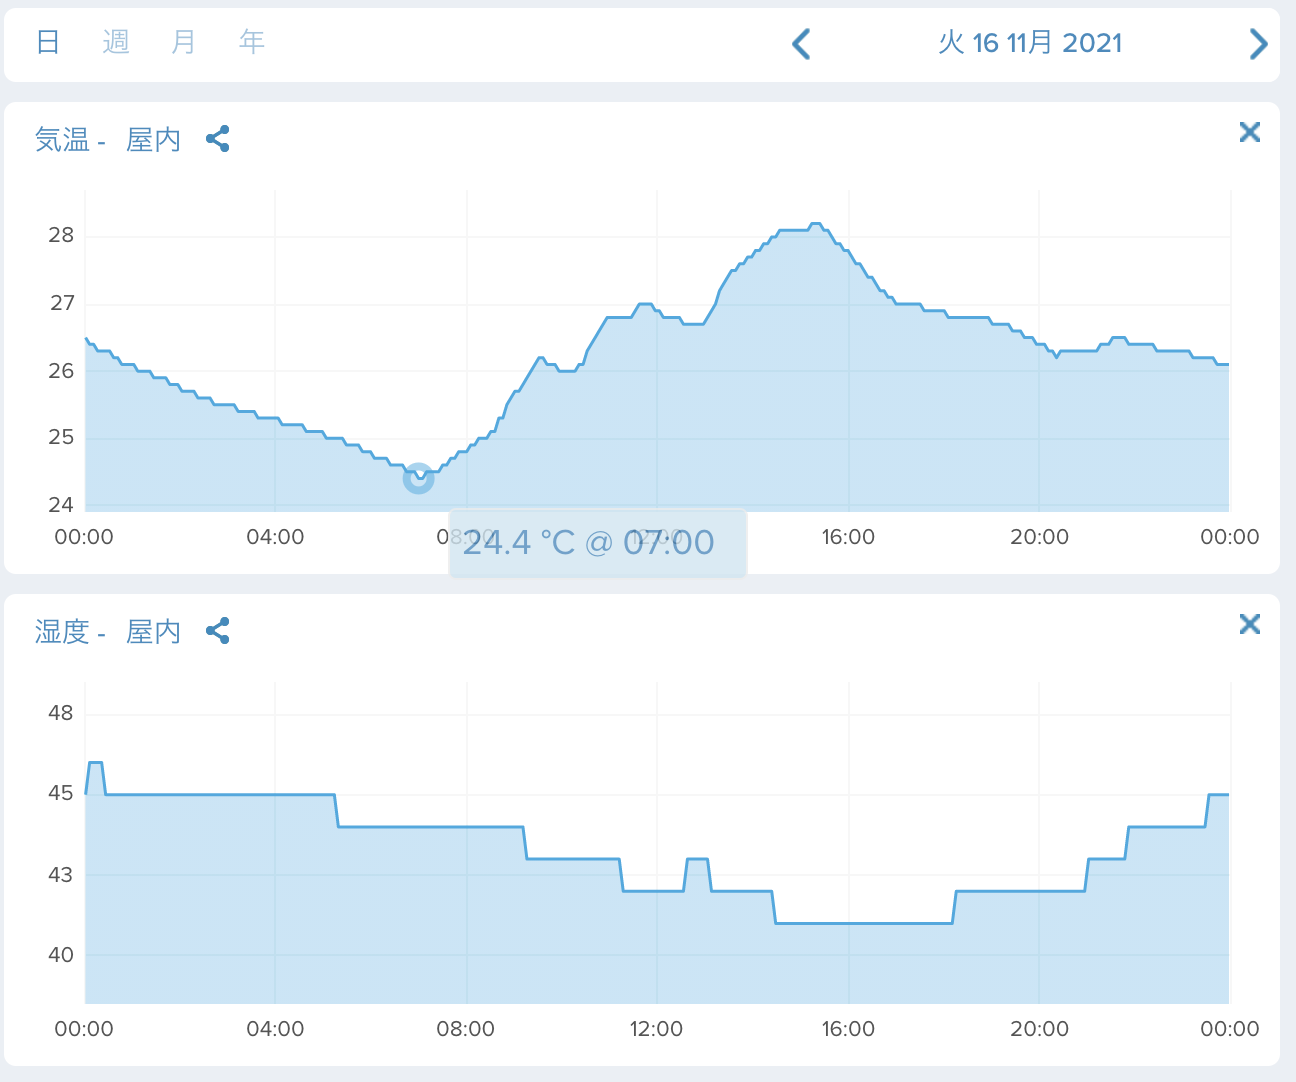Share the indoor temperature (気温) chart
Viewport: 1296px width, 1082px height.
tap(218, 139)
